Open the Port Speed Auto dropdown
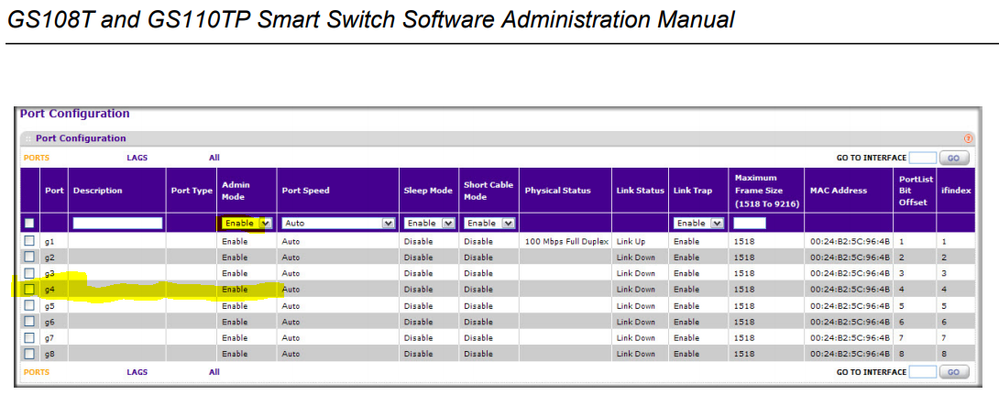The image size is (999, 406). [338, 223]
